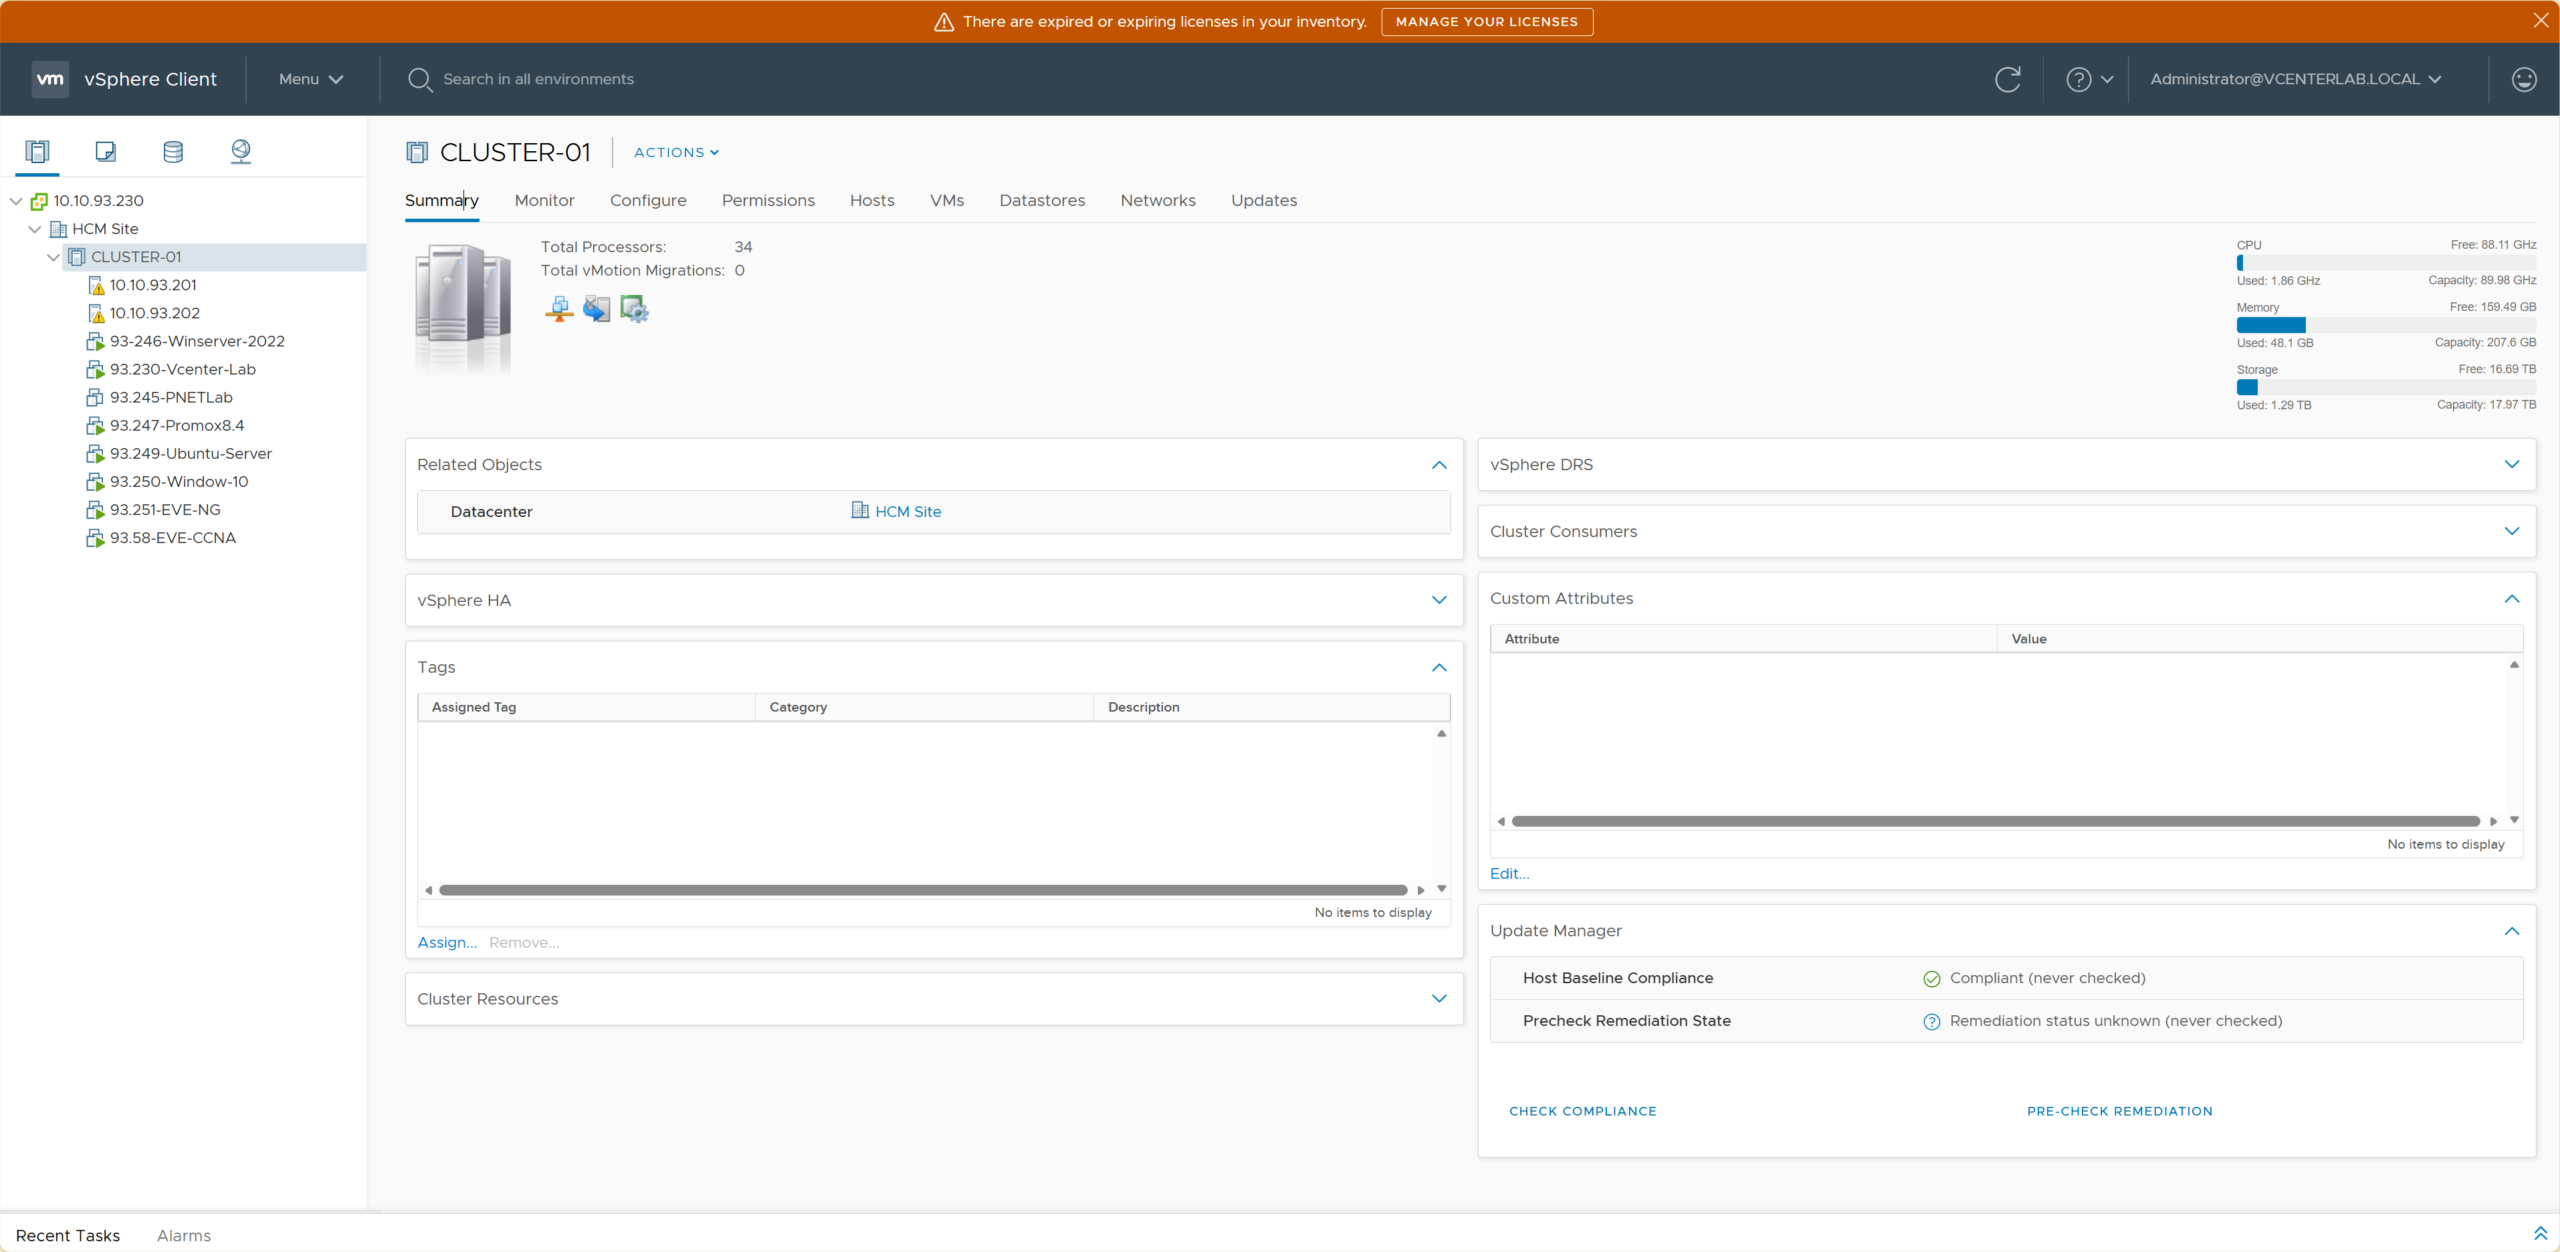Click the feedback smiley face icon
Viewport: 2560px width, 1252px height.
[x=2523, y=79]
